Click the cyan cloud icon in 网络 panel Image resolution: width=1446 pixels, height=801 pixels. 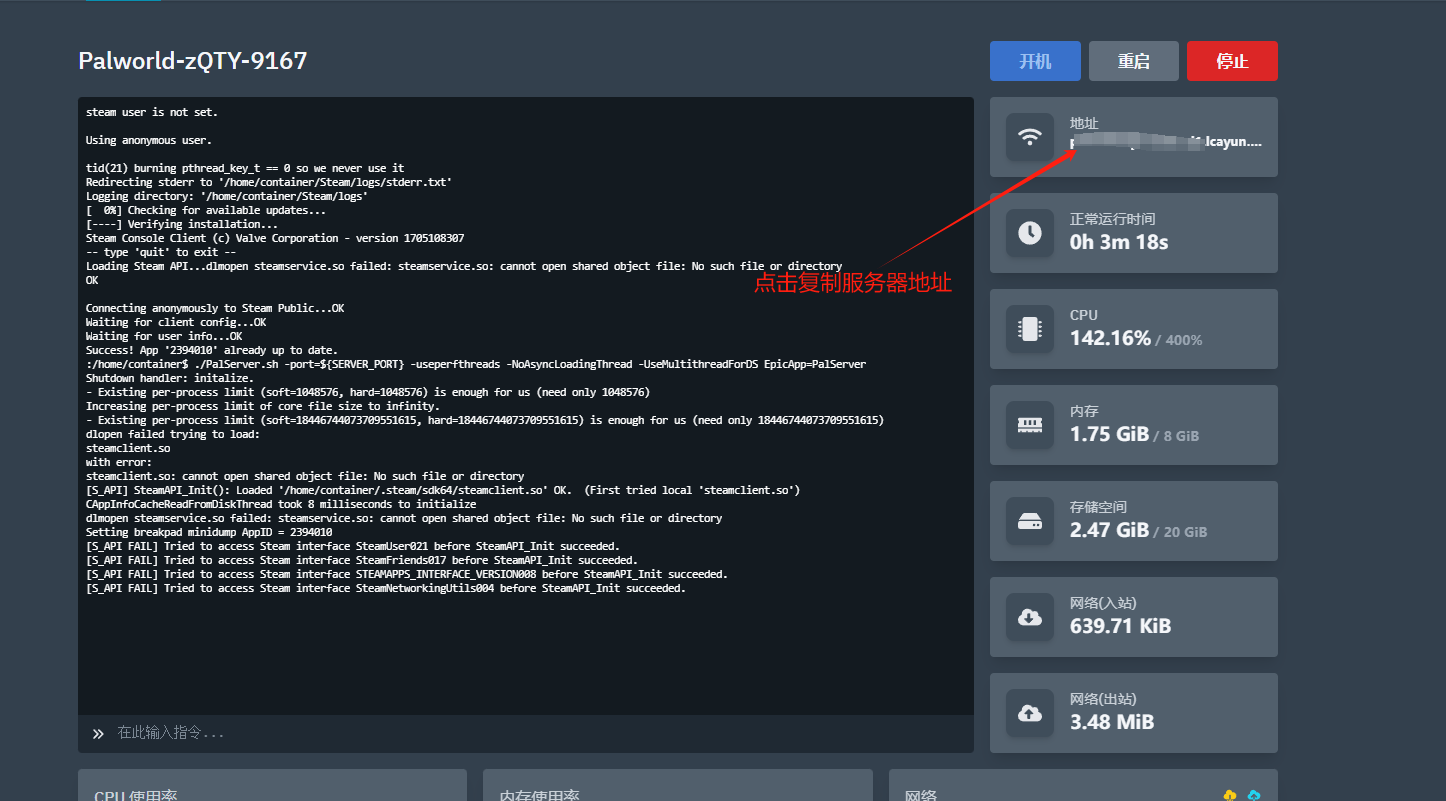click(1254, 795)
